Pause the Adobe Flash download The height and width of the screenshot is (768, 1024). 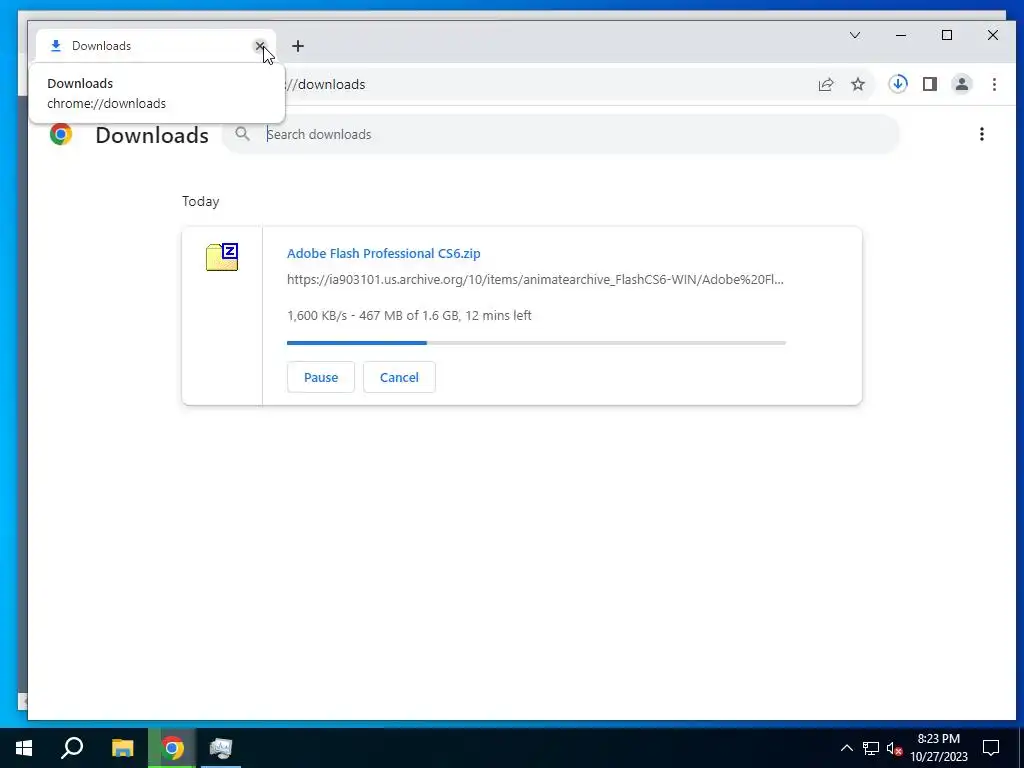321,377
